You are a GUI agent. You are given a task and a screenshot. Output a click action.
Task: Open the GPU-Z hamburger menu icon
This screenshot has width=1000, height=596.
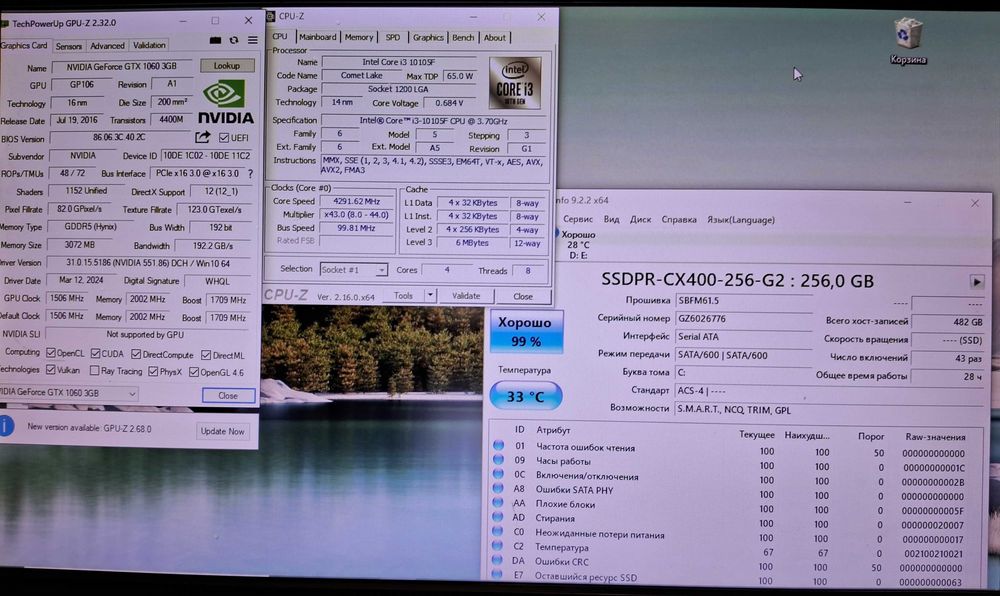[253, 40]
